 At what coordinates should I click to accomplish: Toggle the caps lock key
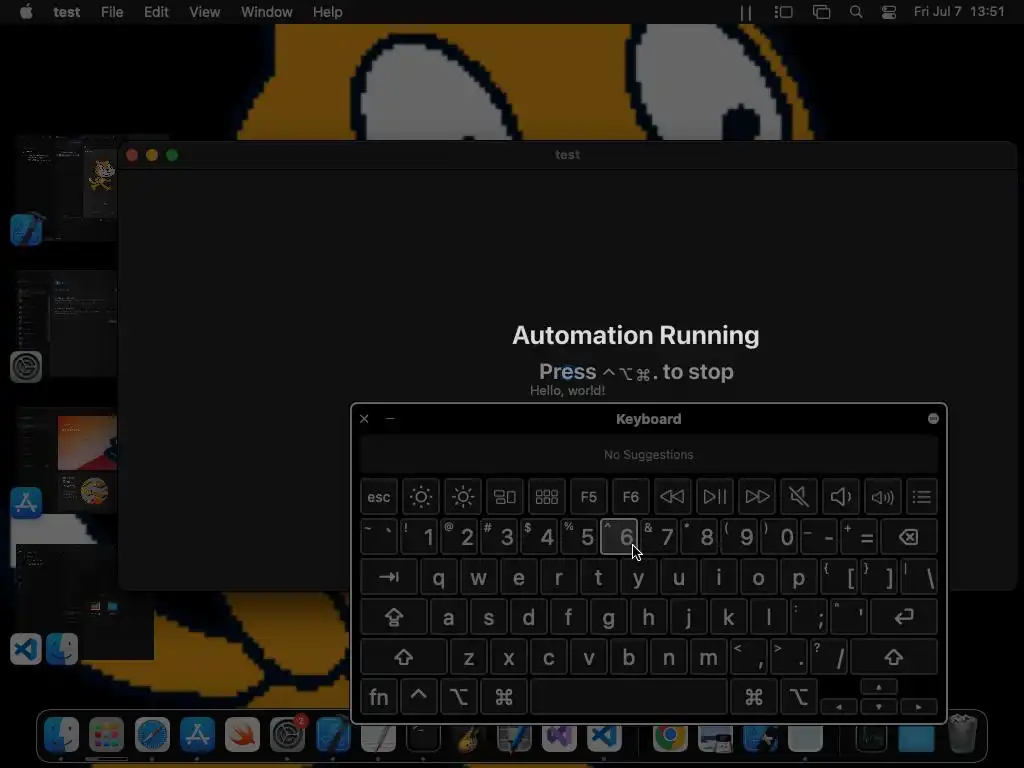(x=394, y=616)
